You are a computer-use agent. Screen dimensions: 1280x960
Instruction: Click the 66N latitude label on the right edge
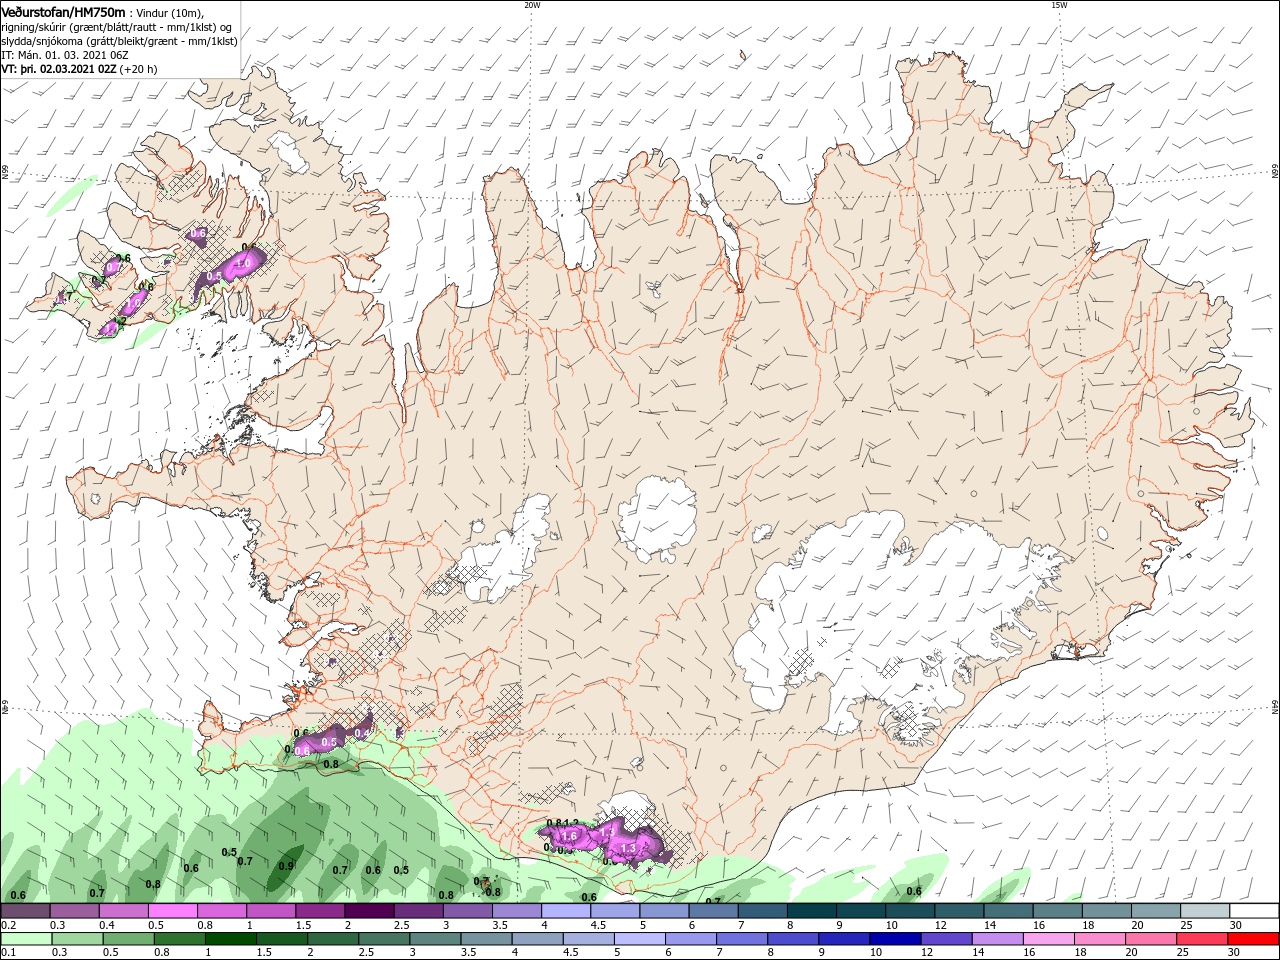coord(1275,172)
